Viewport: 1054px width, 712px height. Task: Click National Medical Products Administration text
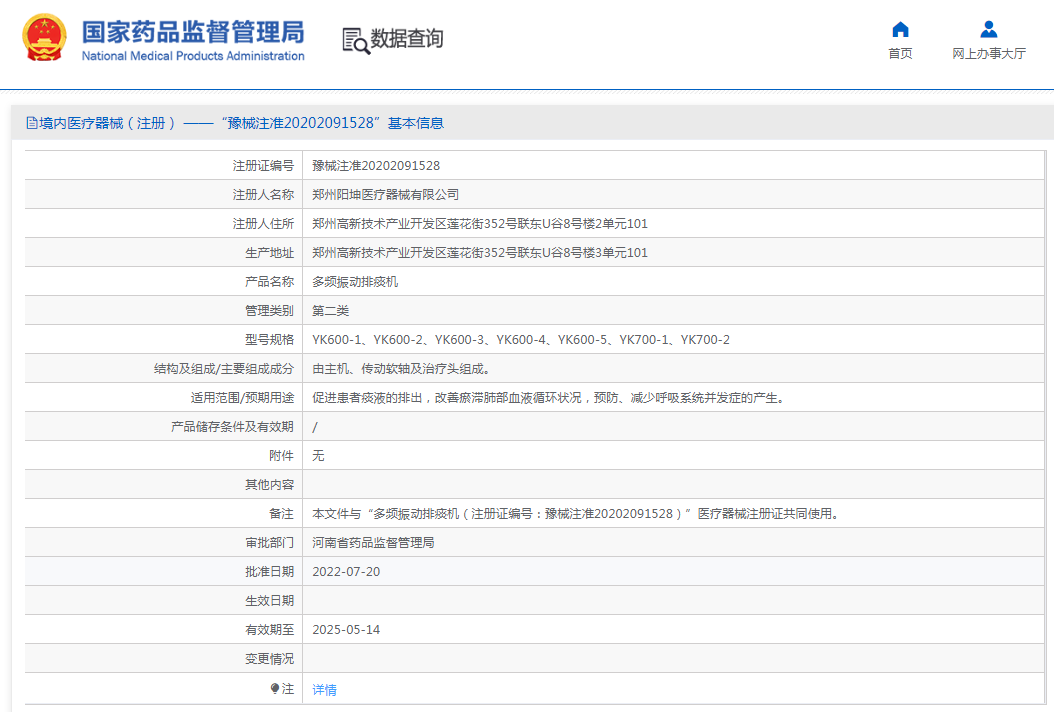[x=193, y=56]
